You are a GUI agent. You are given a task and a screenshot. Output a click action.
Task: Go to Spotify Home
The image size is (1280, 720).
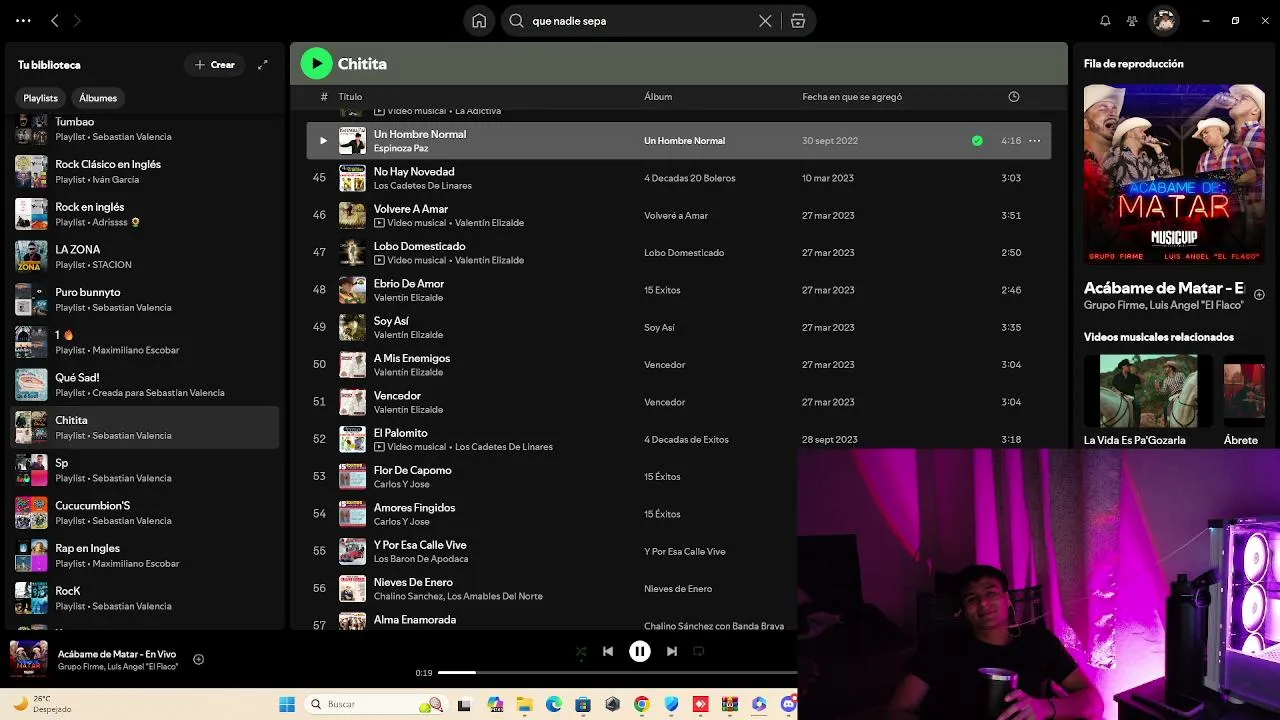pos(479,20)
